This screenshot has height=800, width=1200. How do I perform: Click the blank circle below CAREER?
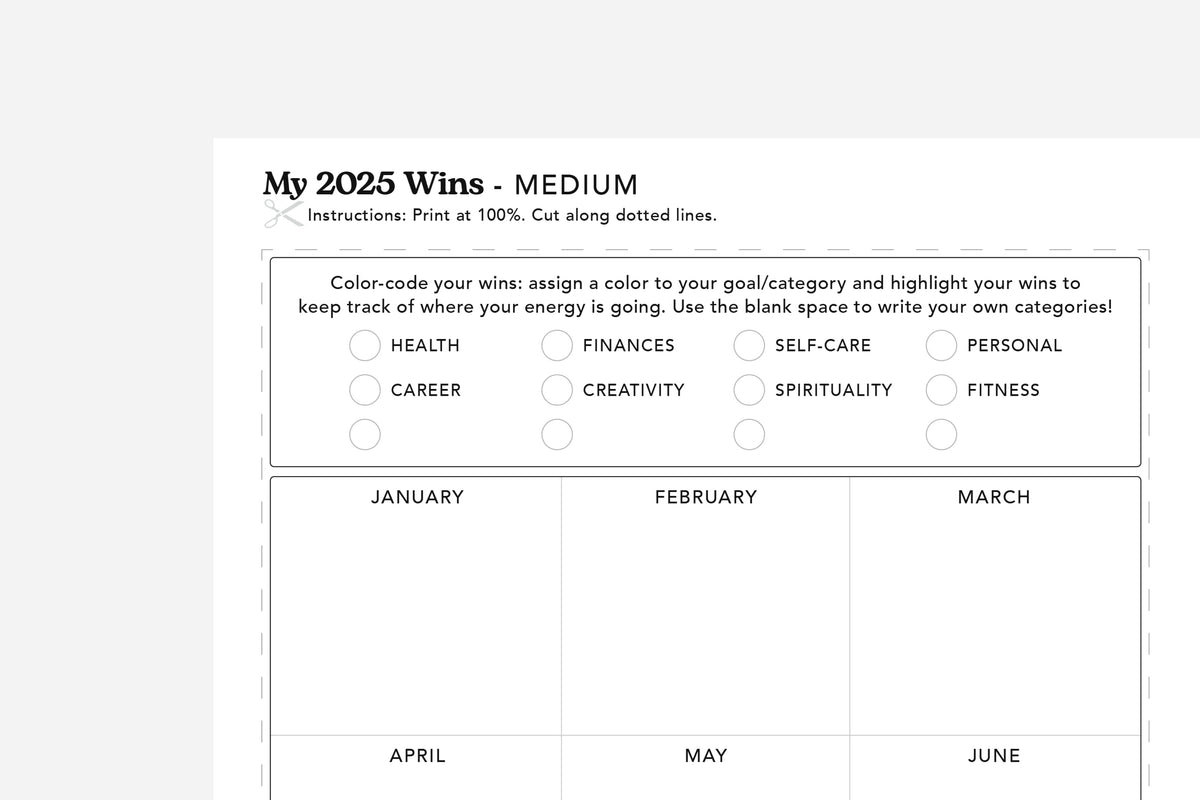click(x=365, y=434)
